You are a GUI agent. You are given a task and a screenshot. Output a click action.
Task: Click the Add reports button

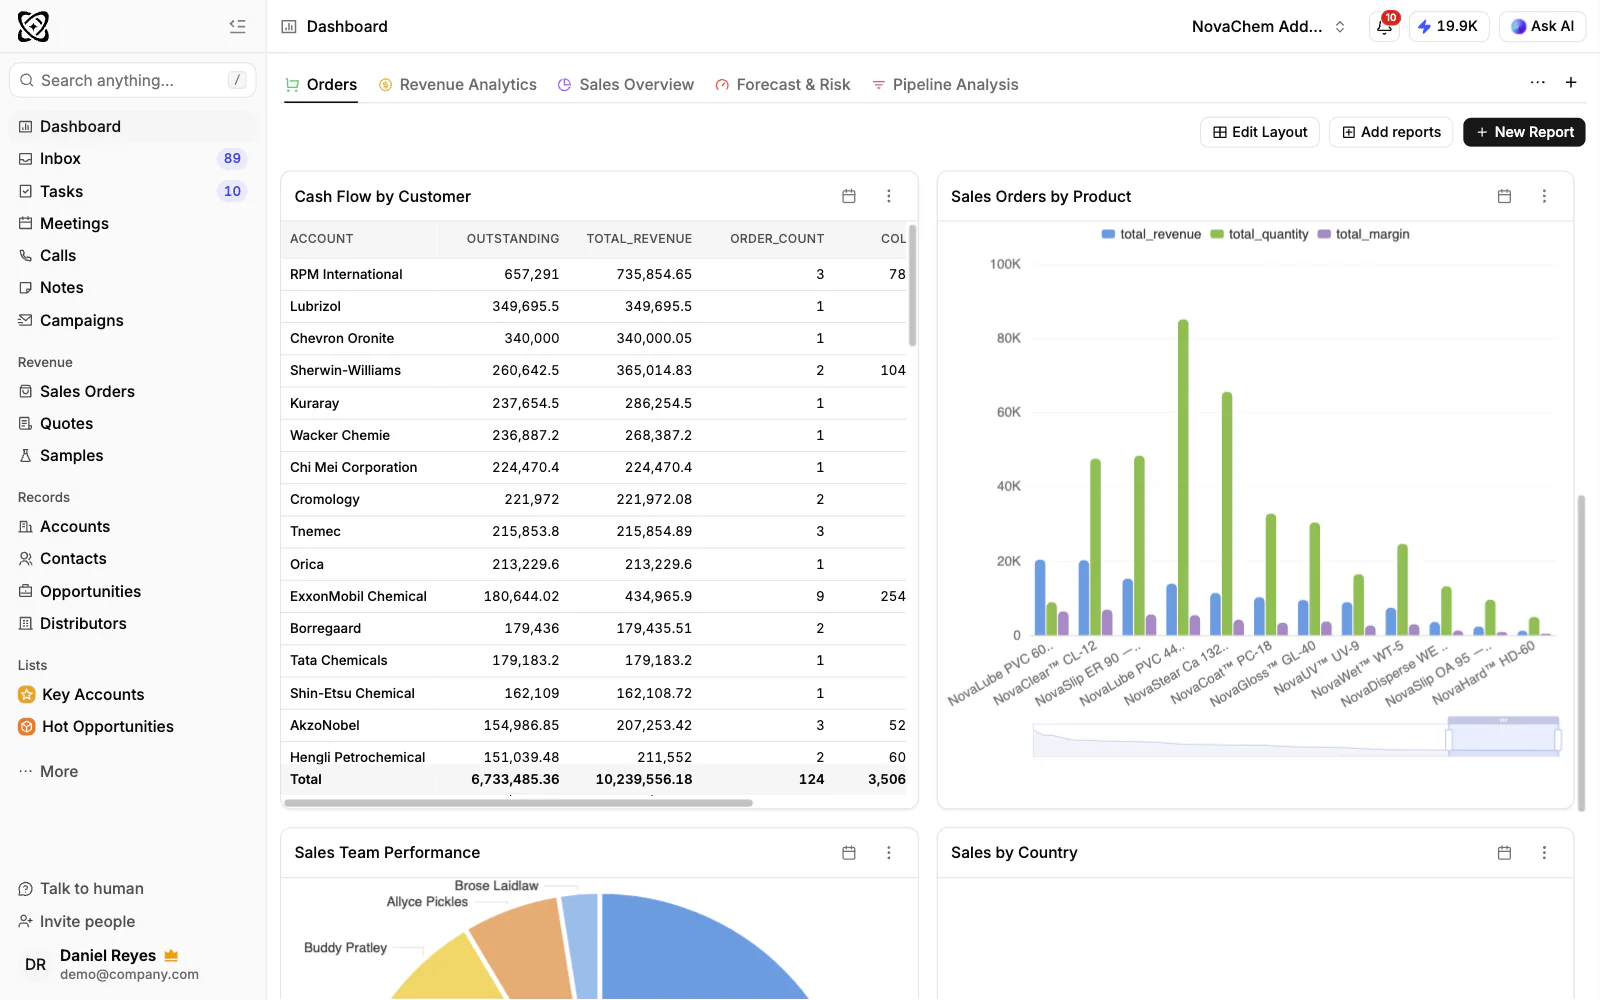(1391, 132)
